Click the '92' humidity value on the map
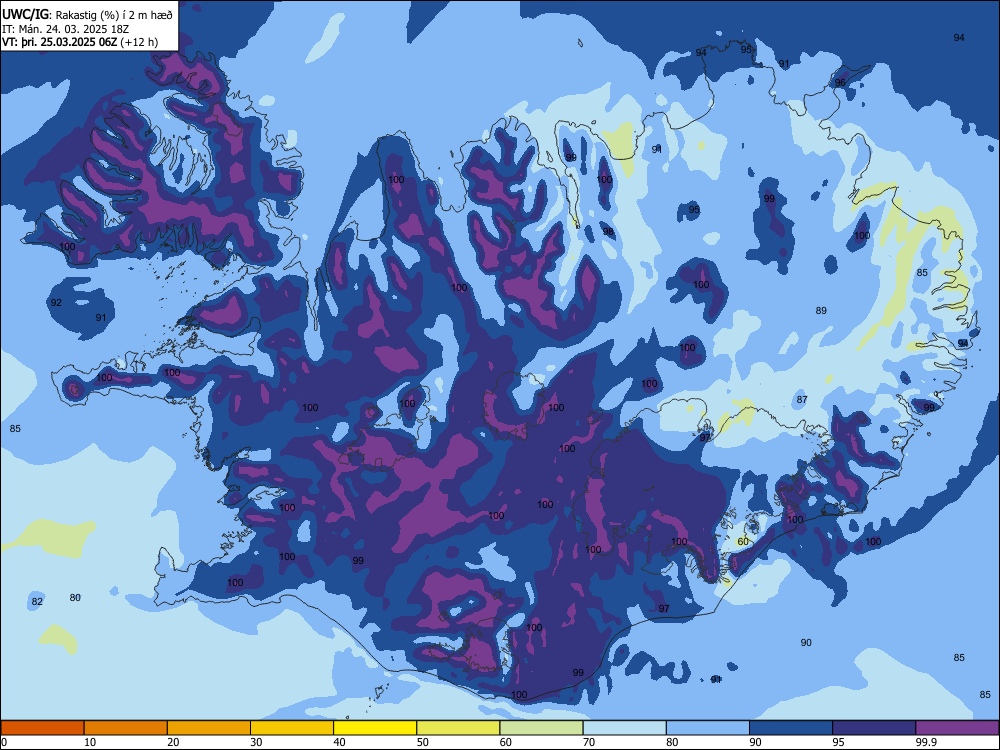 (x=56, y=302)
